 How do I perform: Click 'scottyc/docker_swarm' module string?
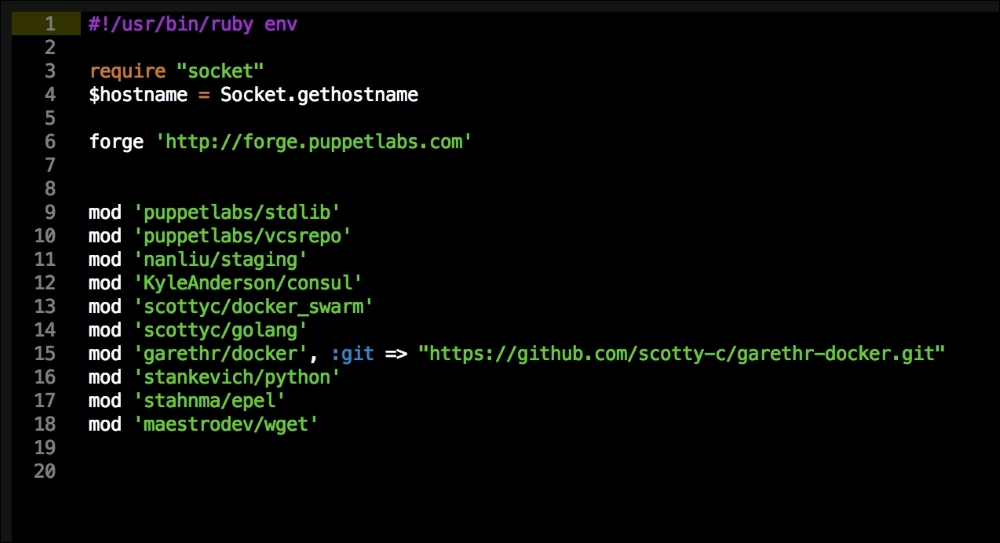point(252,306)
